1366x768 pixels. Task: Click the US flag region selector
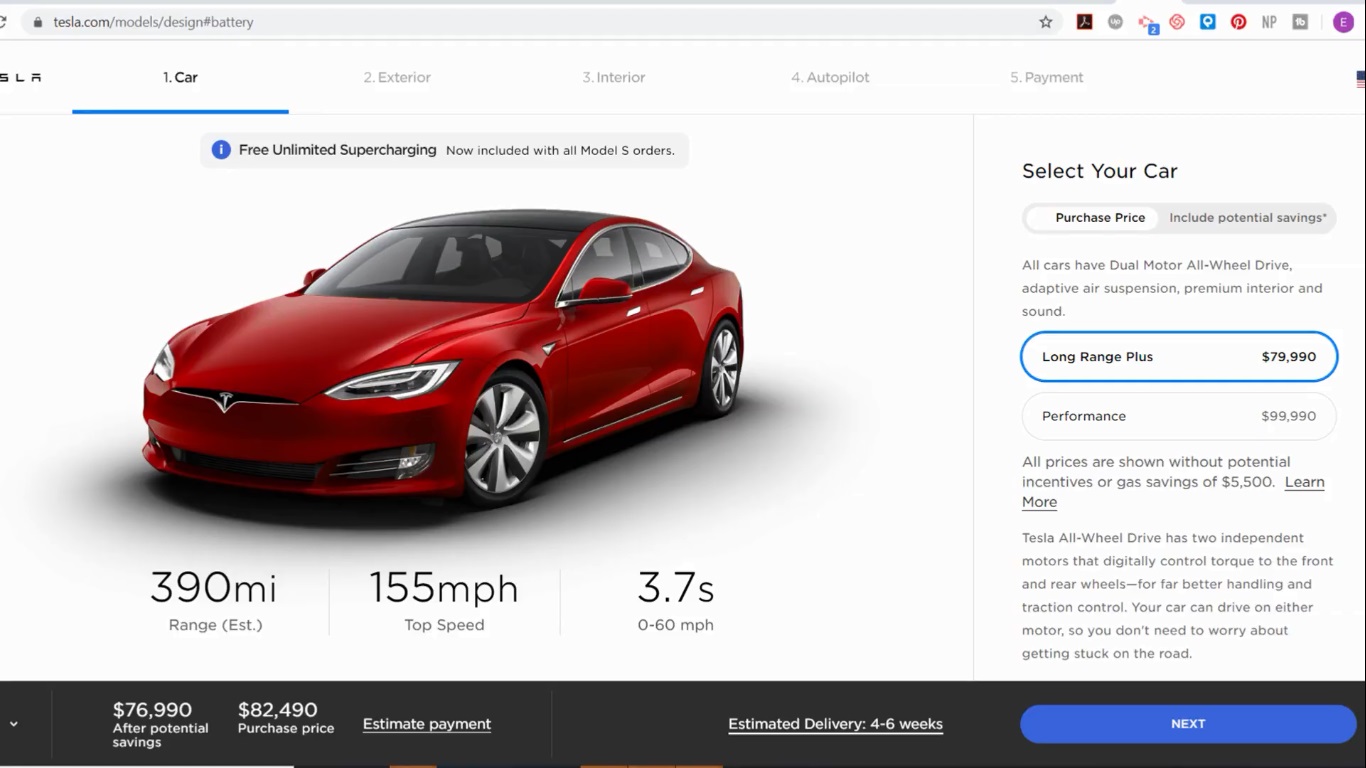(1360, 79)
